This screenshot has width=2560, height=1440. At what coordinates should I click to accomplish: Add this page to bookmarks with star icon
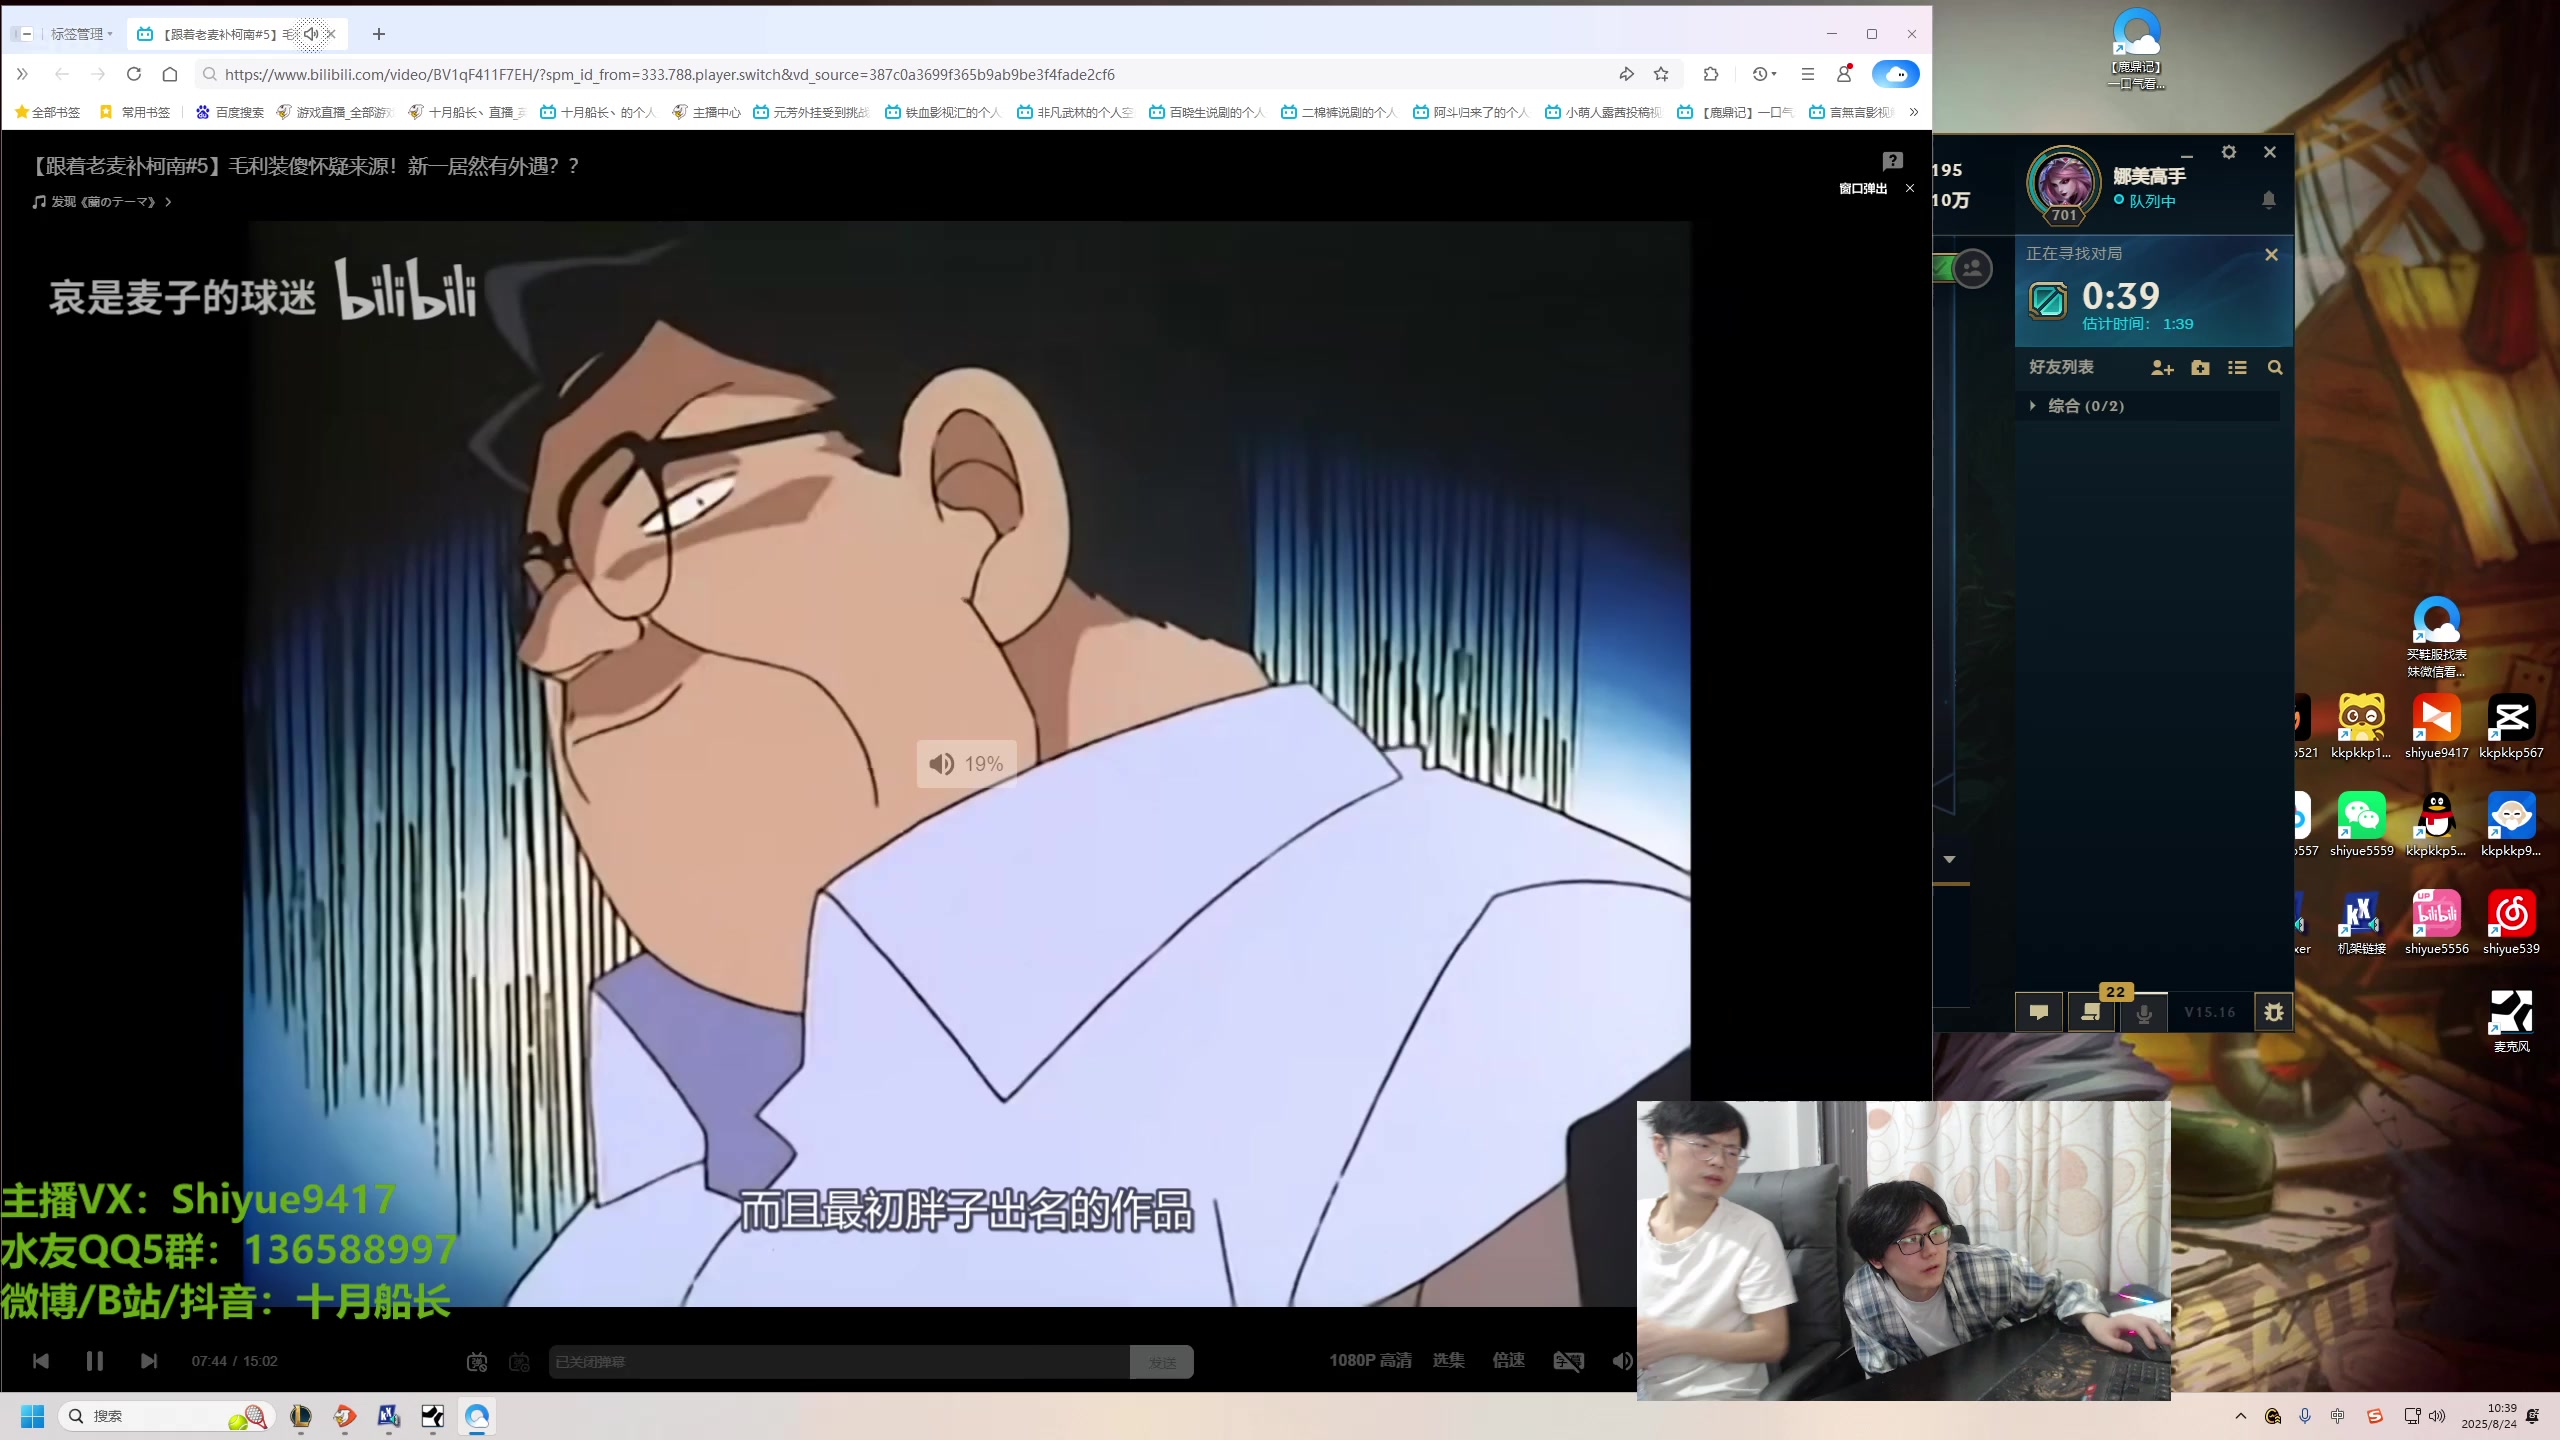pyautogui.click(x=1661, y=74)
